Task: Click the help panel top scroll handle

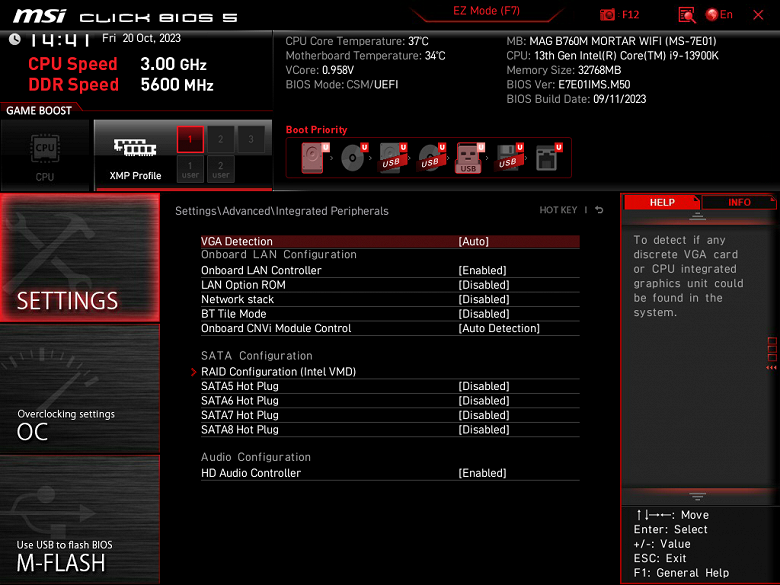Action: point(697,216)
